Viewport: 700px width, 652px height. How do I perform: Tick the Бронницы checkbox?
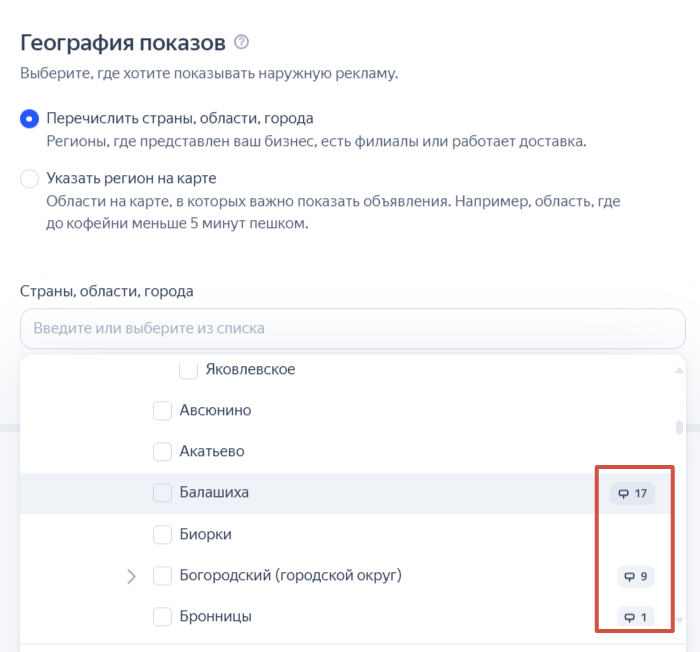(162, 617)
